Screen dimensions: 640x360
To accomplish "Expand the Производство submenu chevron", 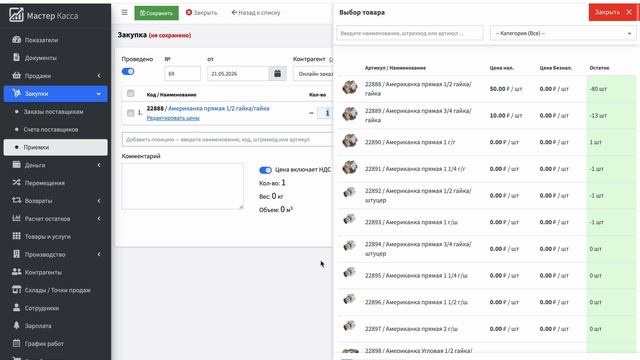I will click(x=99, y=254).
